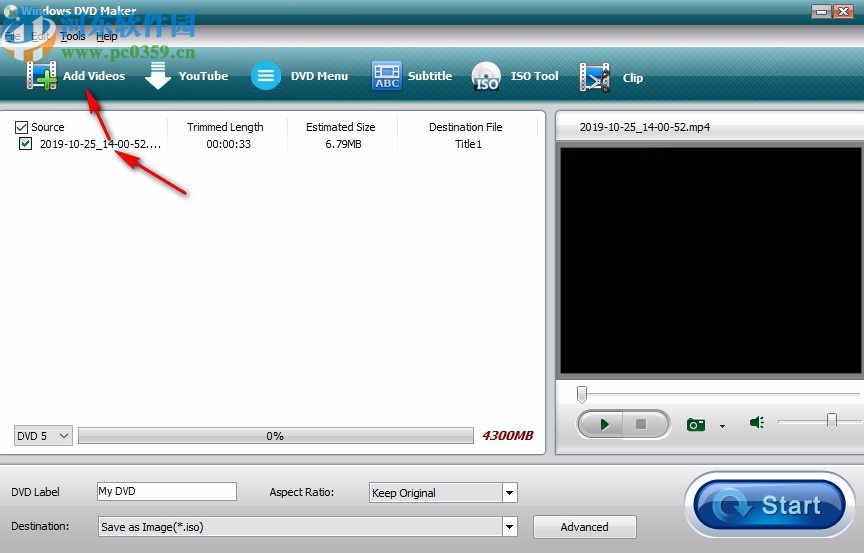Screen dimensions: 864x553
Task: Open the ISO Tool disc icon
Action: point(486,76)
